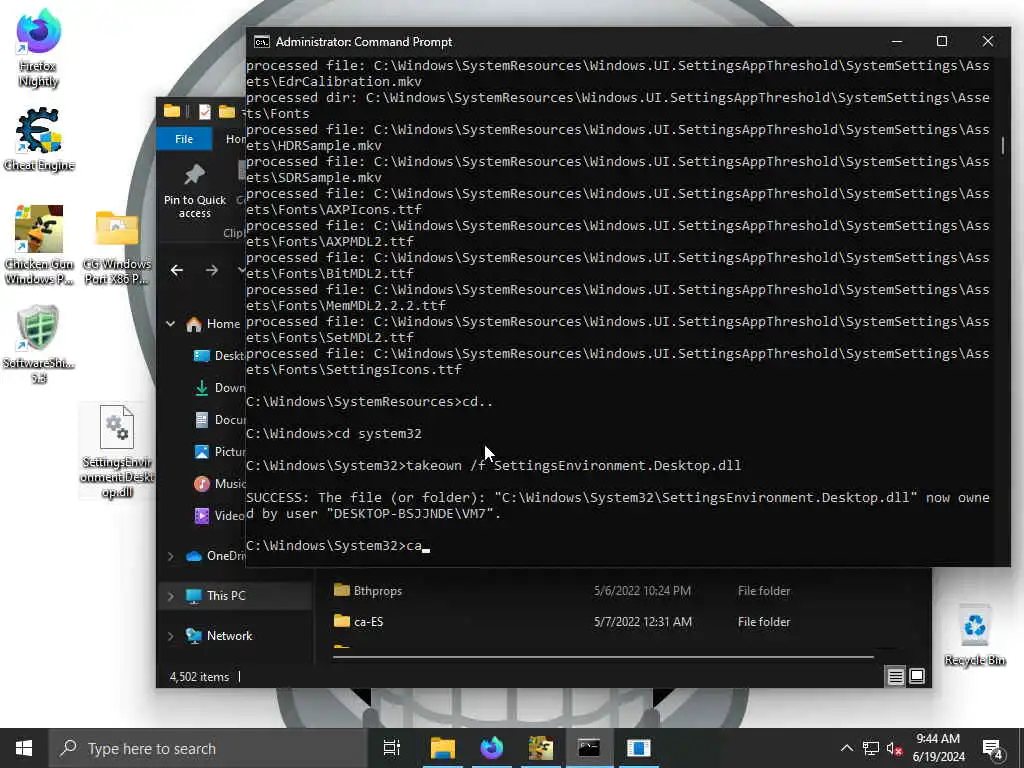Expand the This PC tree node
The width and height of the screenshot is (1024, 768).
coord(170,596)
